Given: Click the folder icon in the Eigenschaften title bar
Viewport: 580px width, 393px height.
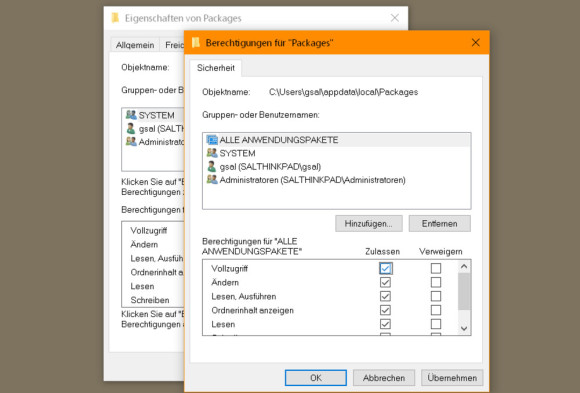Looking at the screenshot, I should point(115,18).
